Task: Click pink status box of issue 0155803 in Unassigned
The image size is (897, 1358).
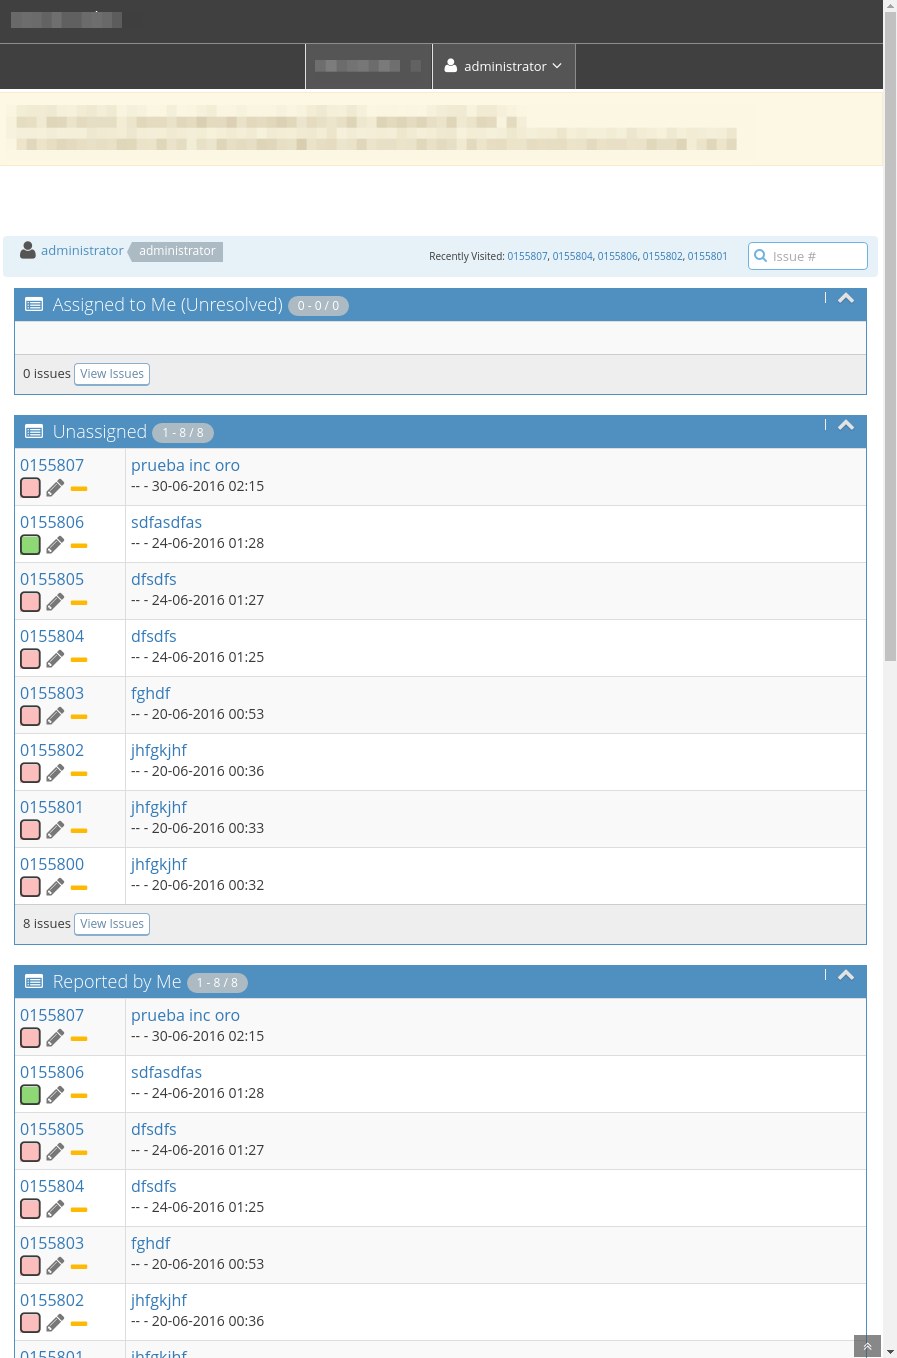Action: coord(31,716)
